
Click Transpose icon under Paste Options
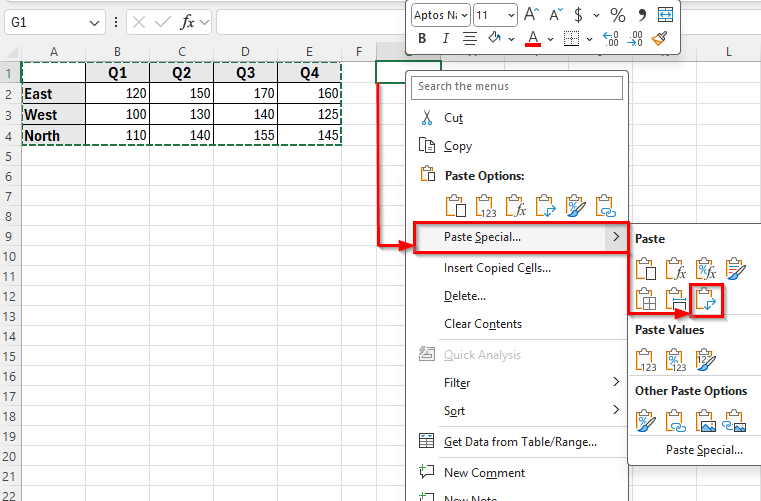546,206
